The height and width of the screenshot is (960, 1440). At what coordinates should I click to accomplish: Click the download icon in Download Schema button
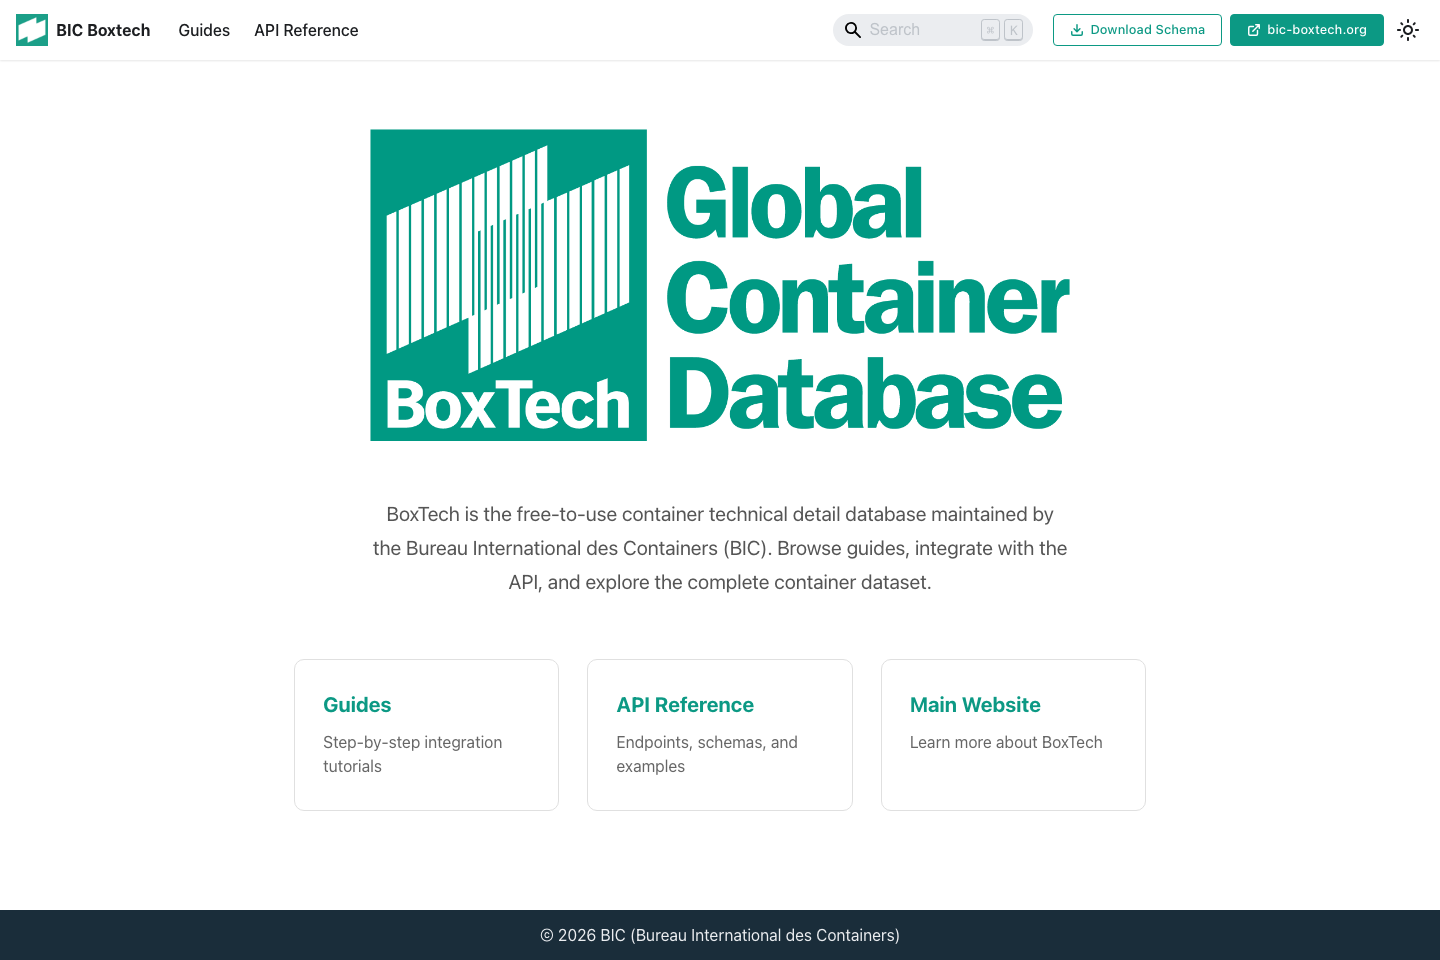click(x=1077, y=30)
